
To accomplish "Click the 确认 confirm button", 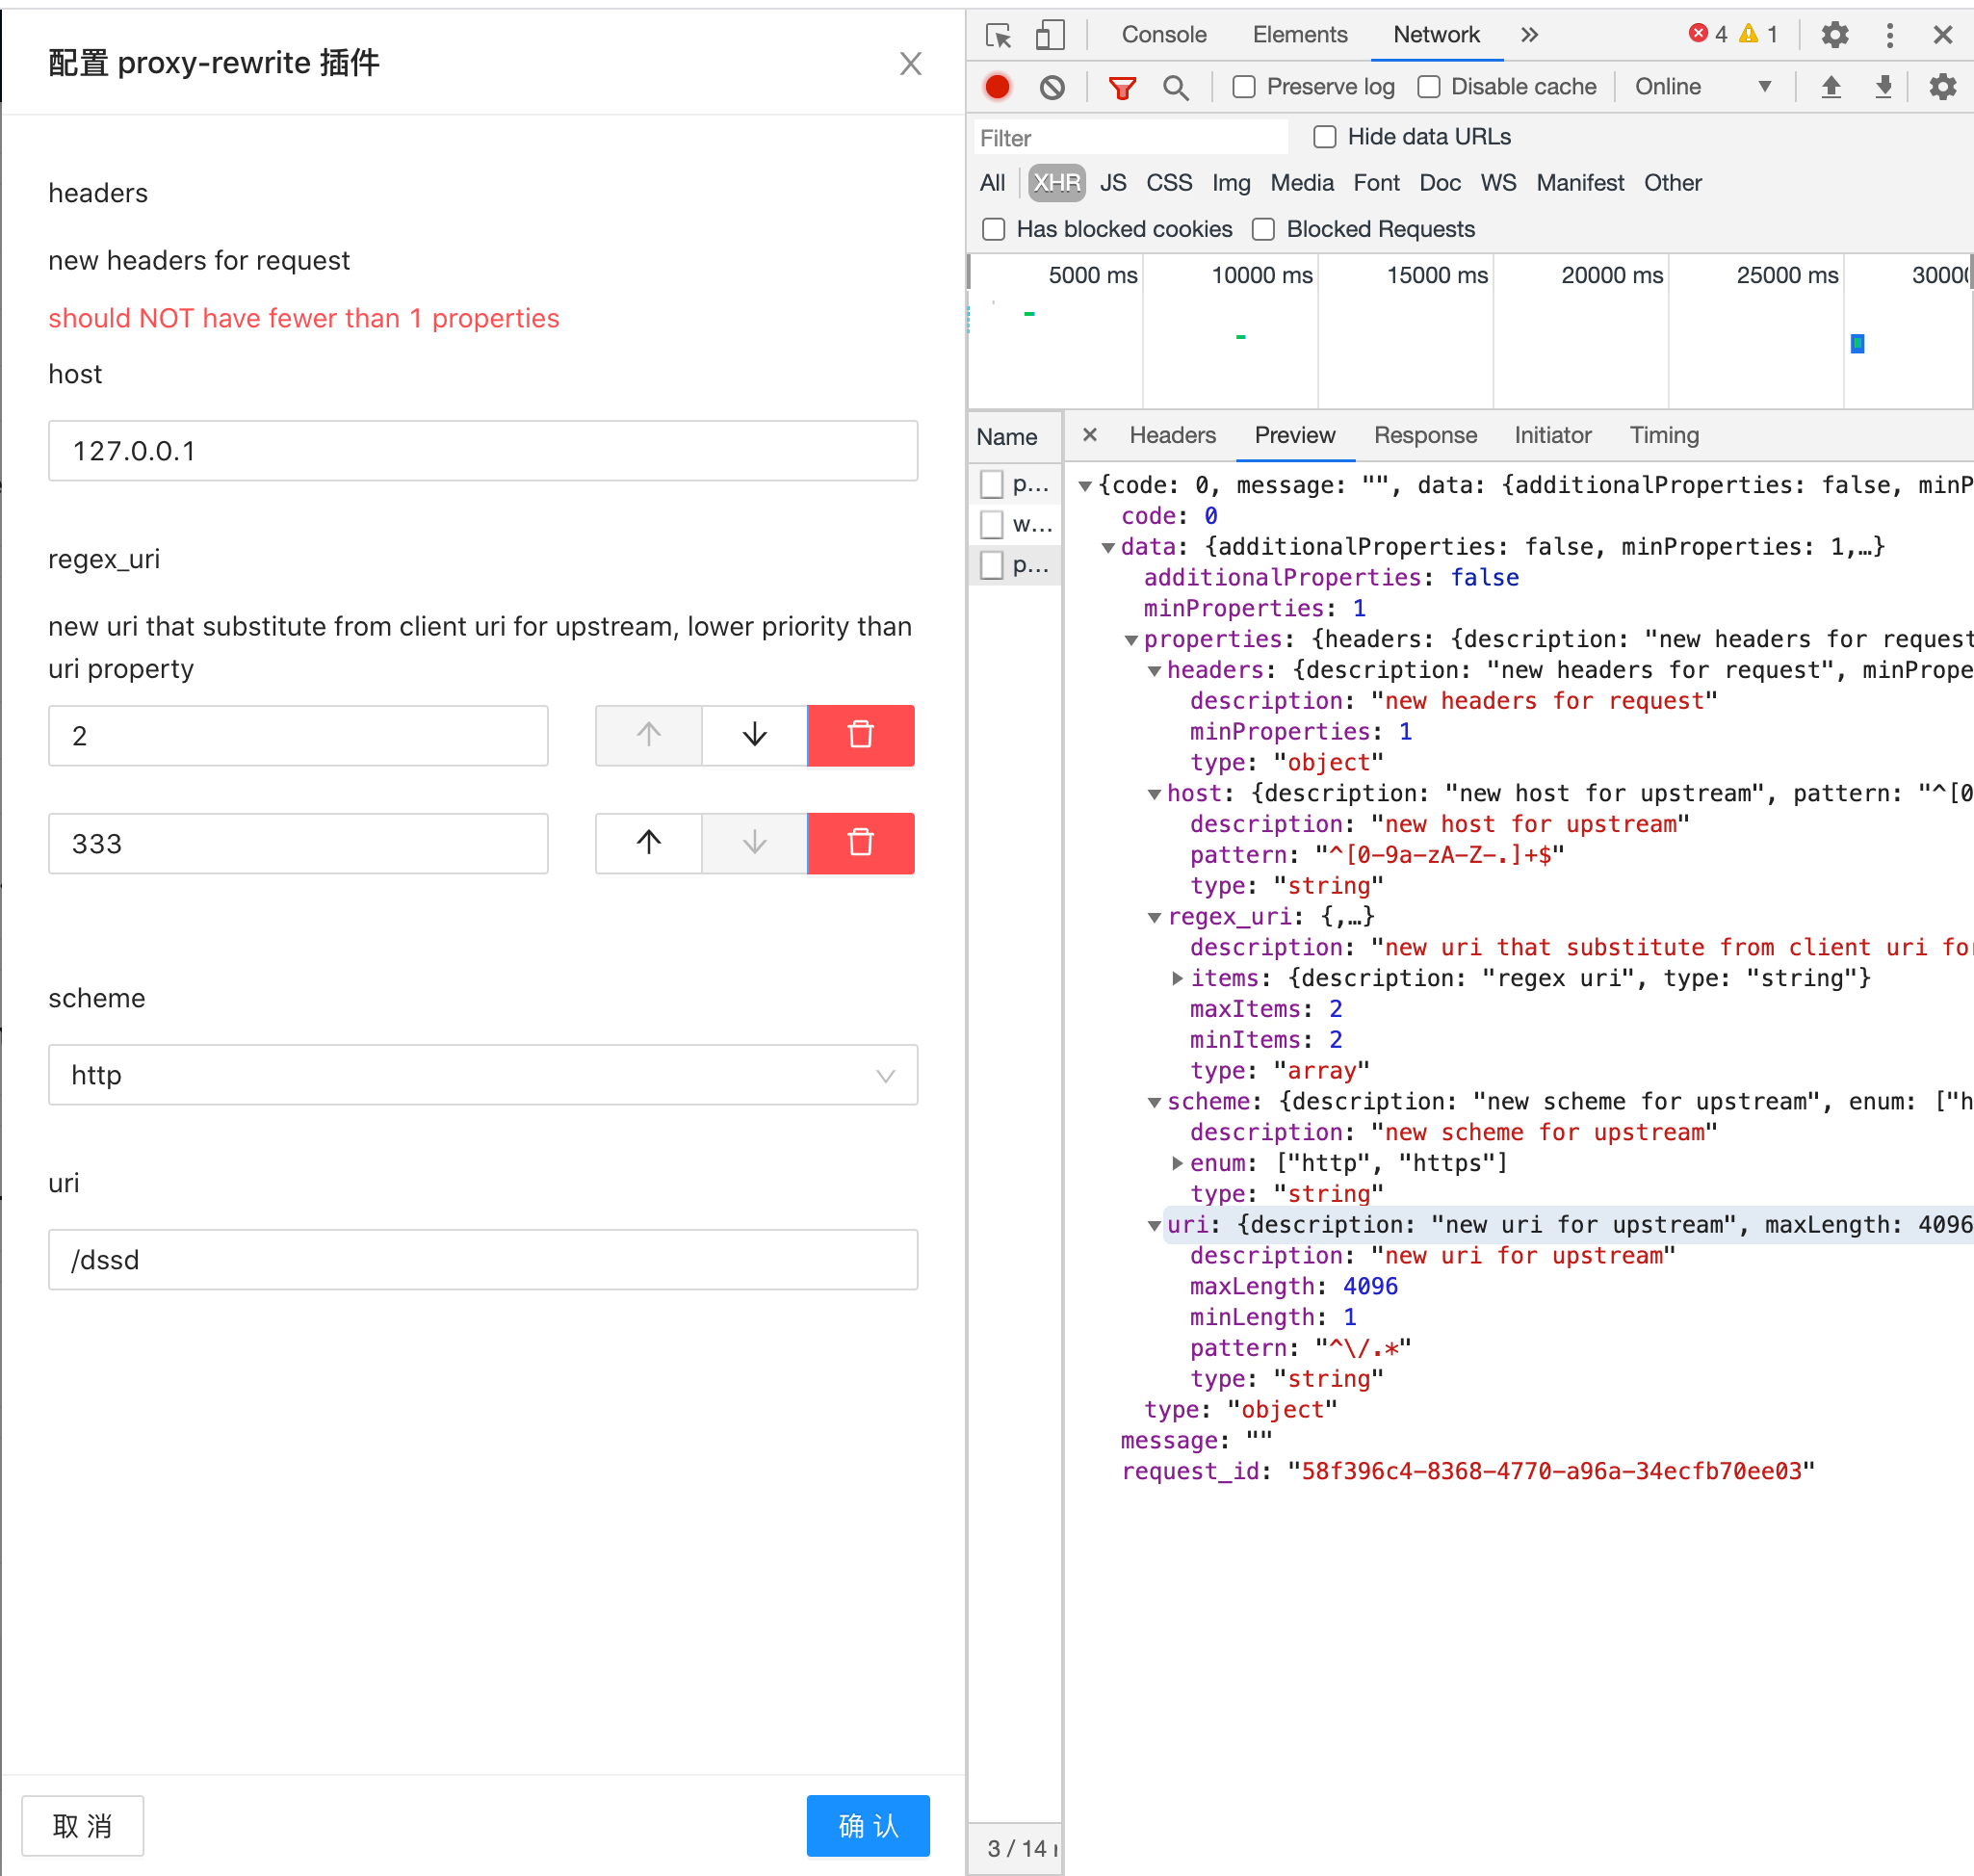I will [x=867, y=1825].
